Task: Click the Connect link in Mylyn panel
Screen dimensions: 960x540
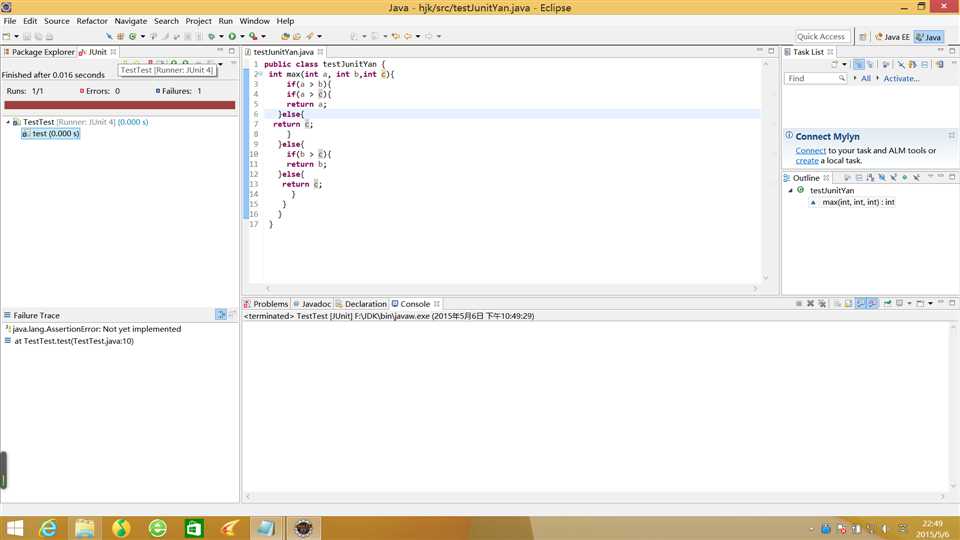Action: tap(811, 151)
